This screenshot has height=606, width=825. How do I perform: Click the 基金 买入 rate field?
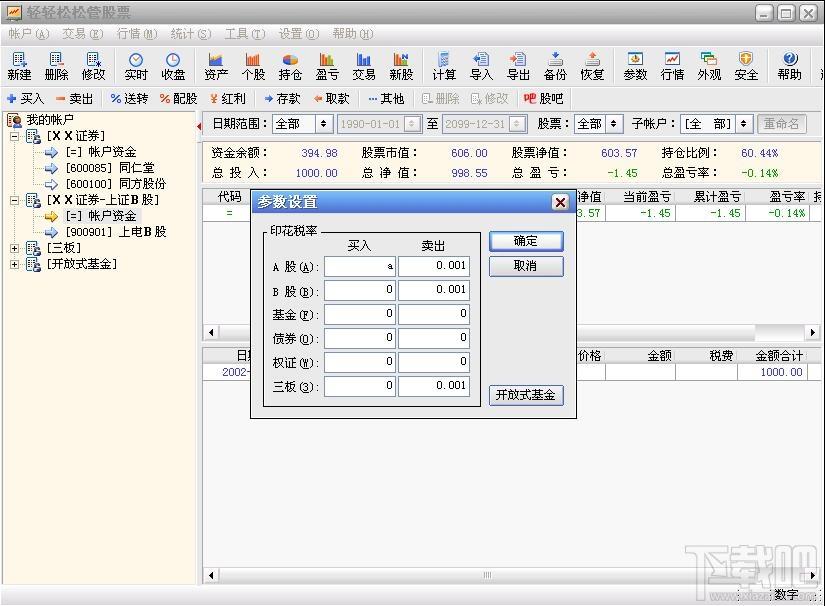pyautogui.click(x=360, y=315)
